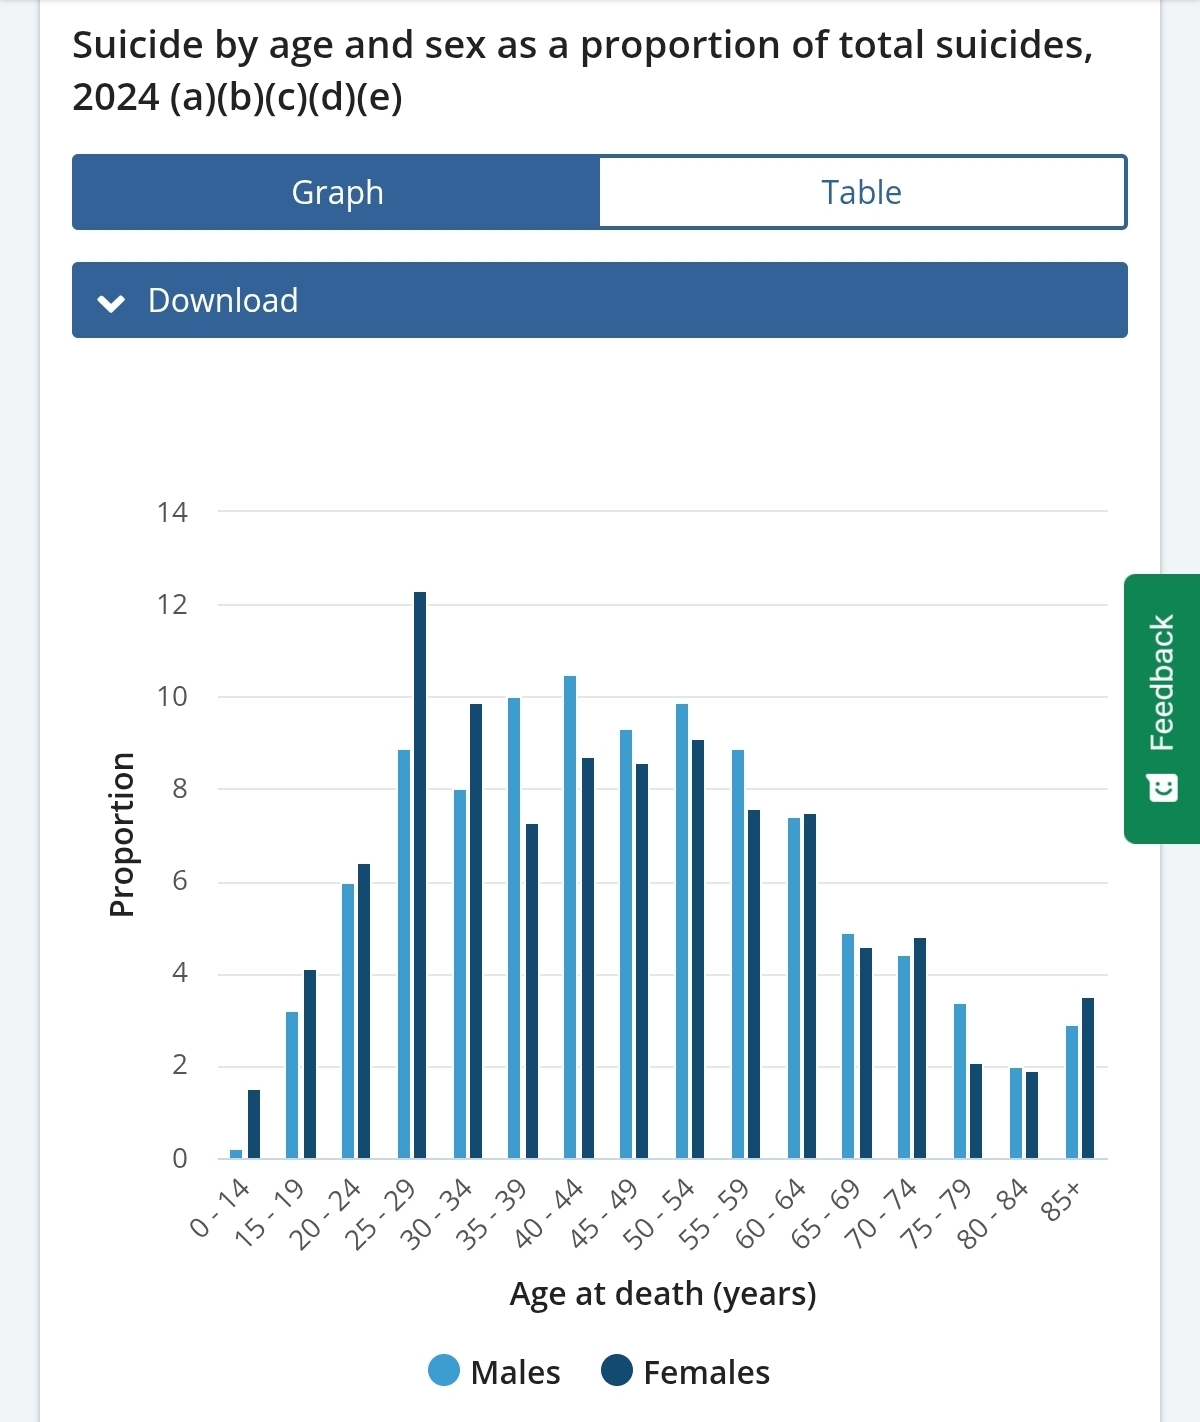Select the Males bar for 45 - 49
The height and width of the screenshot is (1422, 1200).
[x=626, y=944]
